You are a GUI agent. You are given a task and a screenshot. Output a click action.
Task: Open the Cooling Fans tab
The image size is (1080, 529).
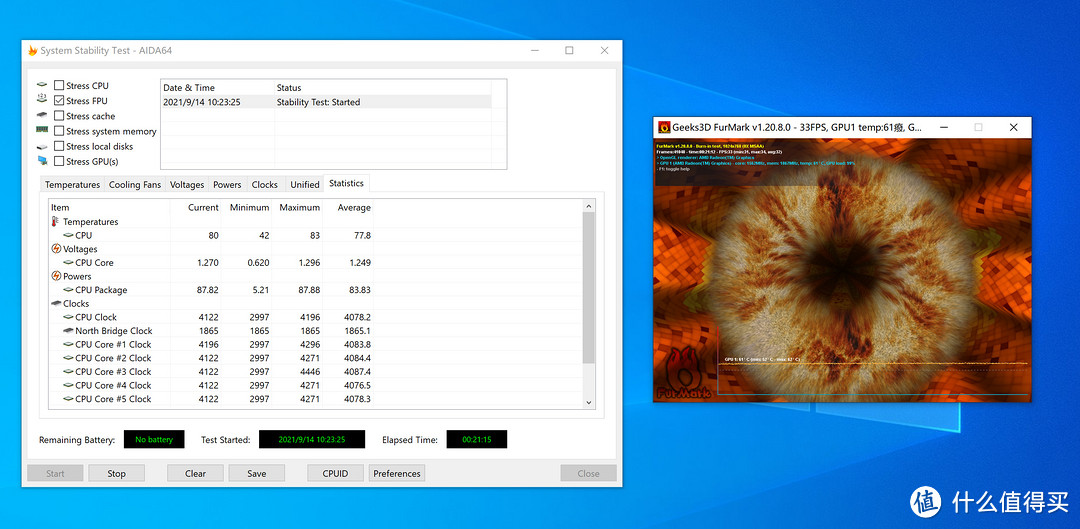tap(134, 185)
